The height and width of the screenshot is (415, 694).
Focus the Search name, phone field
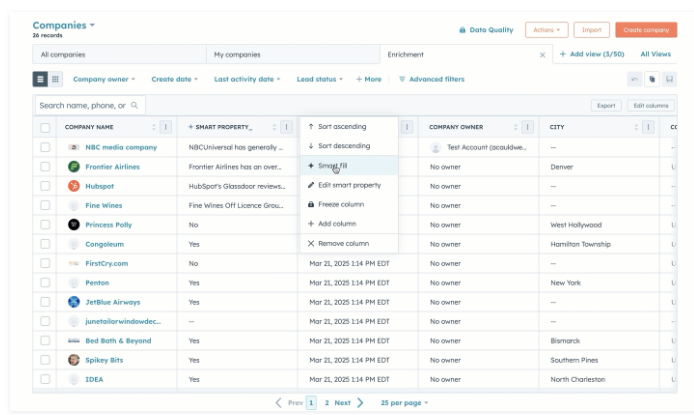click(x=90, y=105)
